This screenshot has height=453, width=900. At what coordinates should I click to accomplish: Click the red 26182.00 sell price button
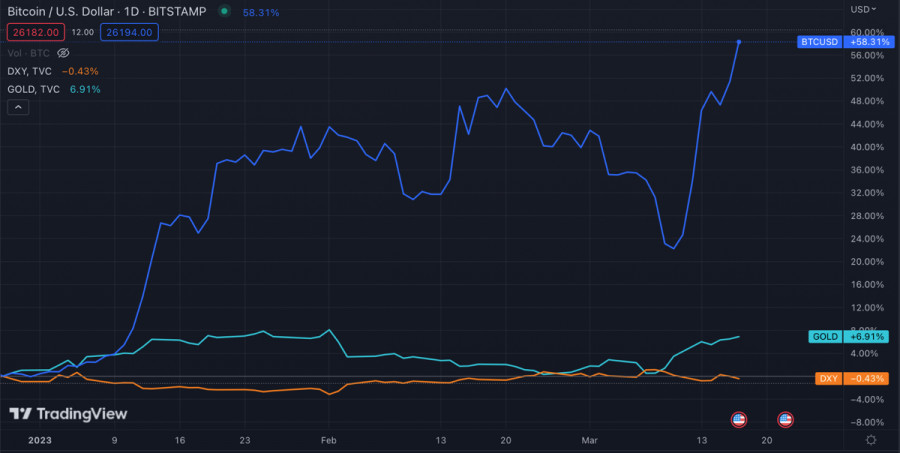click(x=32, y=32)
